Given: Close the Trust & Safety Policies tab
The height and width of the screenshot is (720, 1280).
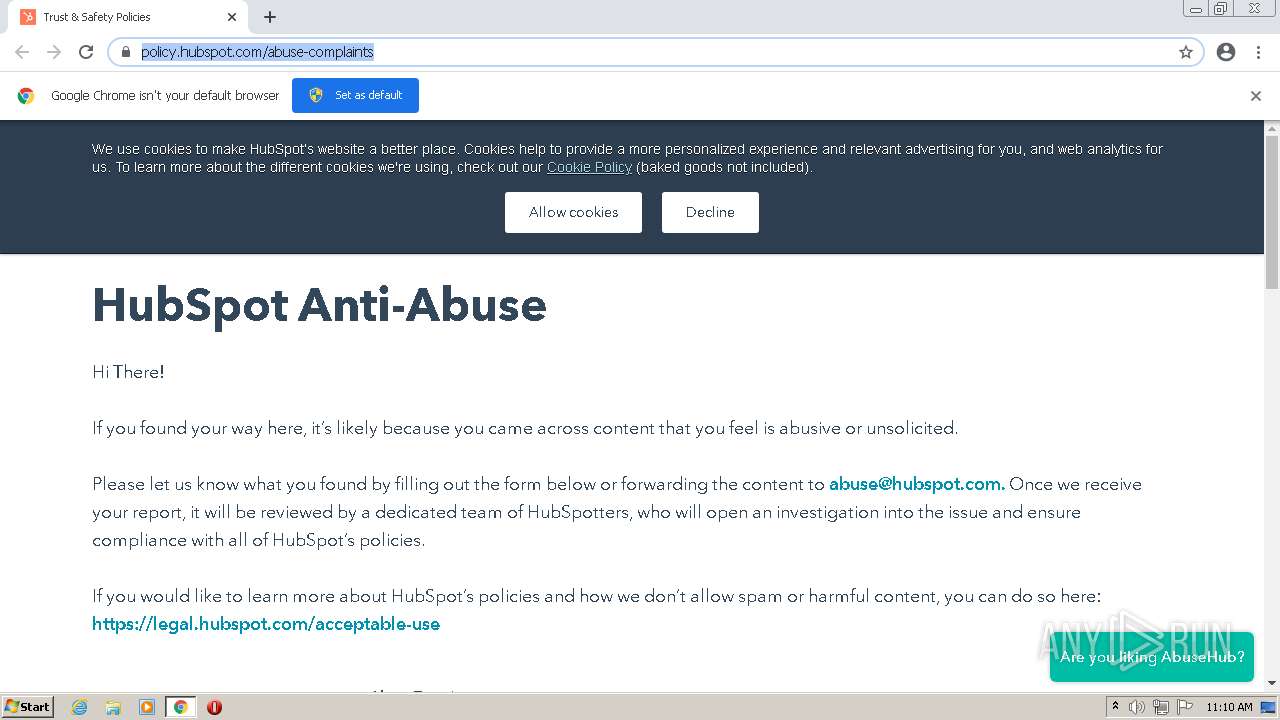Looking at the screenshot, I should click(x=232, y=17).
